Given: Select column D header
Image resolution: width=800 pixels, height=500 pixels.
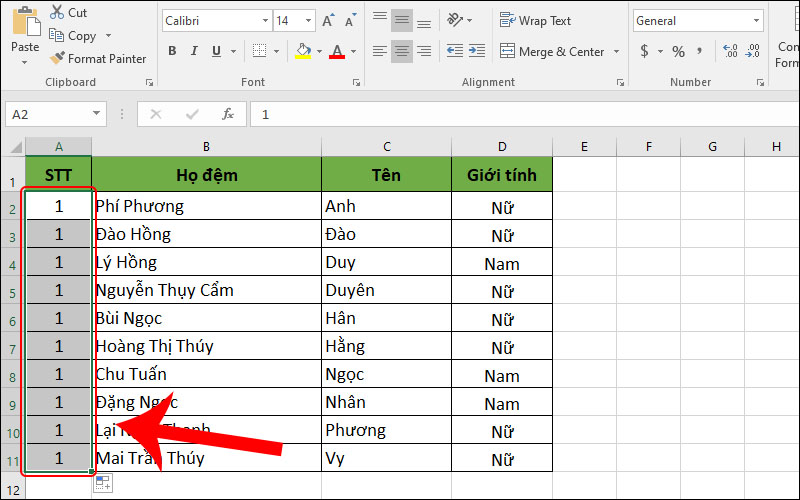Looking at the screenshot, I should click(x=502, y=147).
